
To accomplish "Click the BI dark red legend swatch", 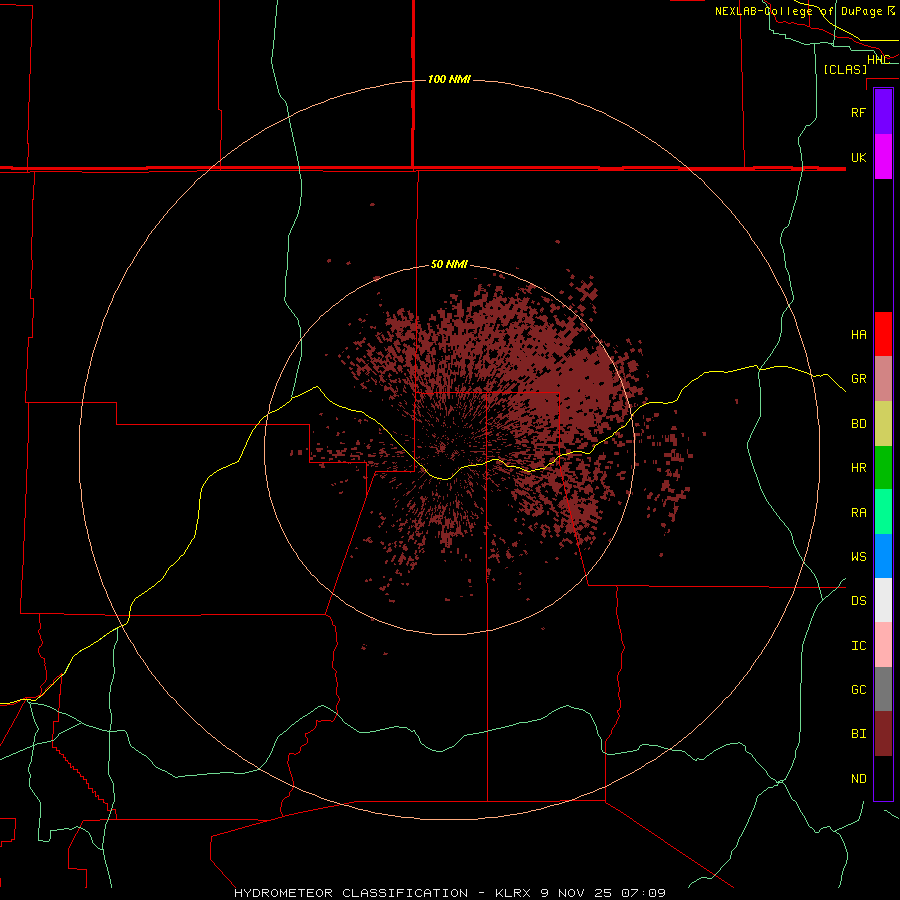I will point(883,734).
